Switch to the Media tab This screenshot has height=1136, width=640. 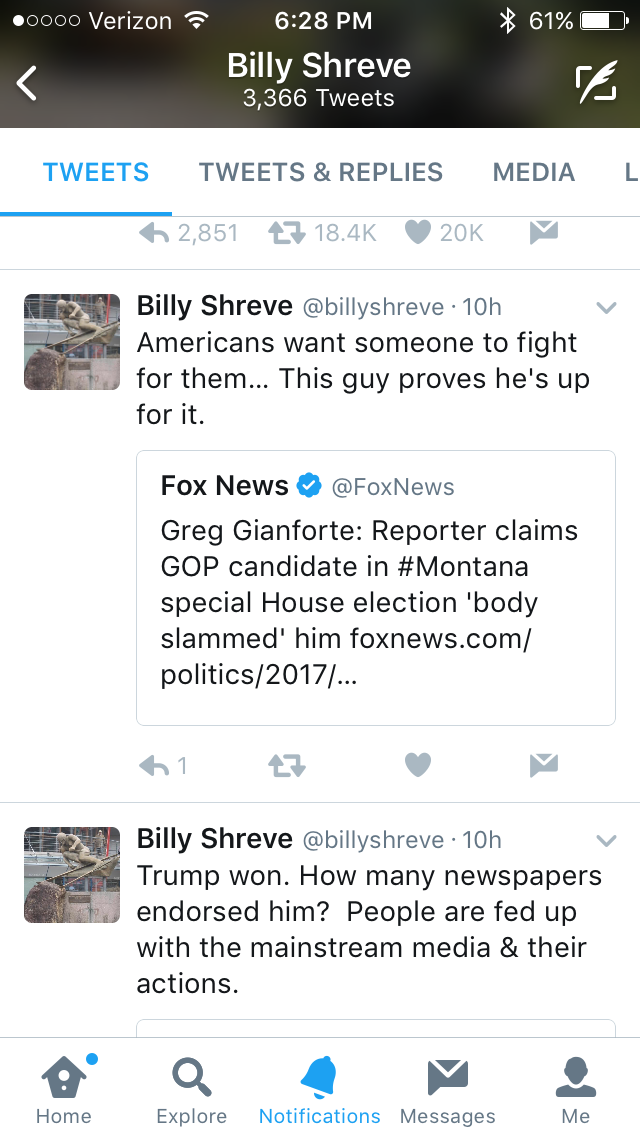click(534, 172)
